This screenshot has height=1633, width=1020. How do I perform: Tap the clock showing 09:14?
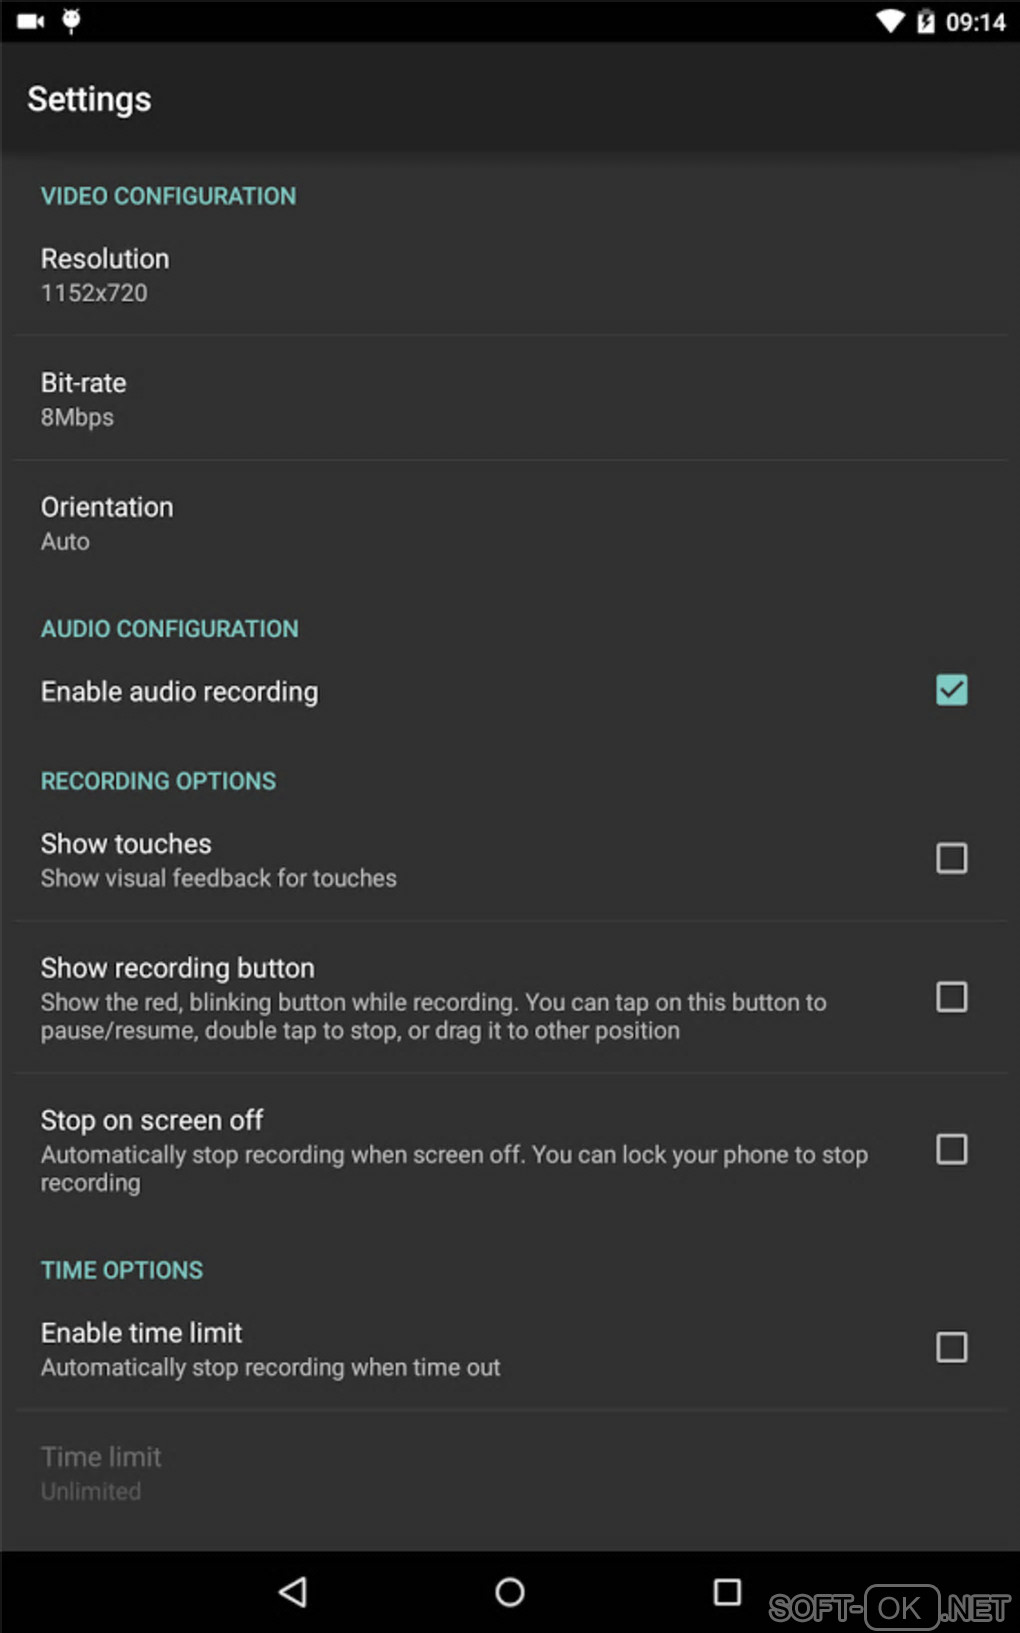click(975, 22)
